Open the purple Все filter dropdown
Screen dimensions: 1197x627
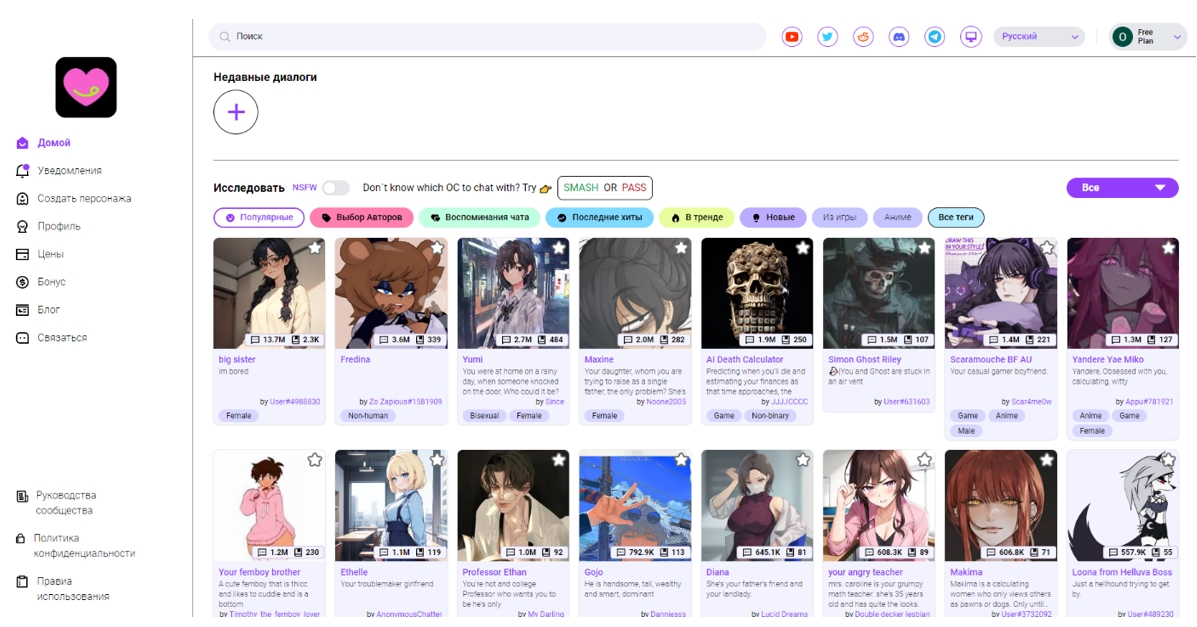(x=1122, y=188)
